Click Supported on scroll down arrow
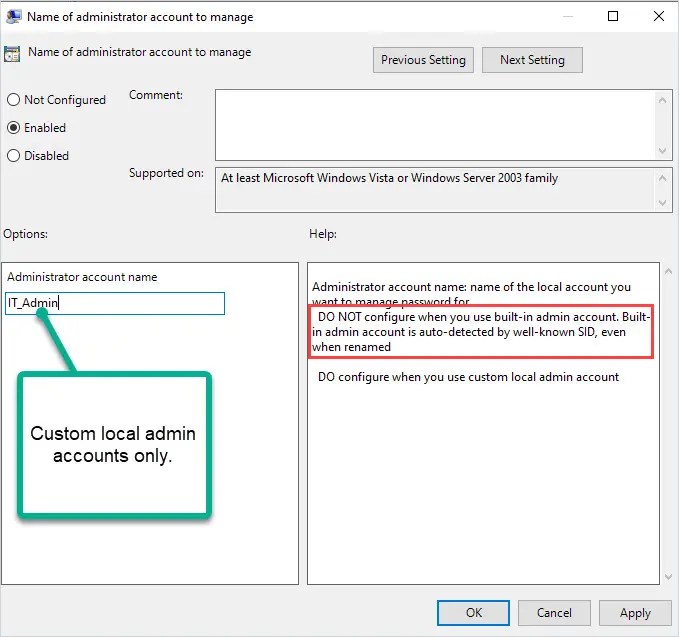The height and width of the screenshot is (637, 679). point(662,202)
